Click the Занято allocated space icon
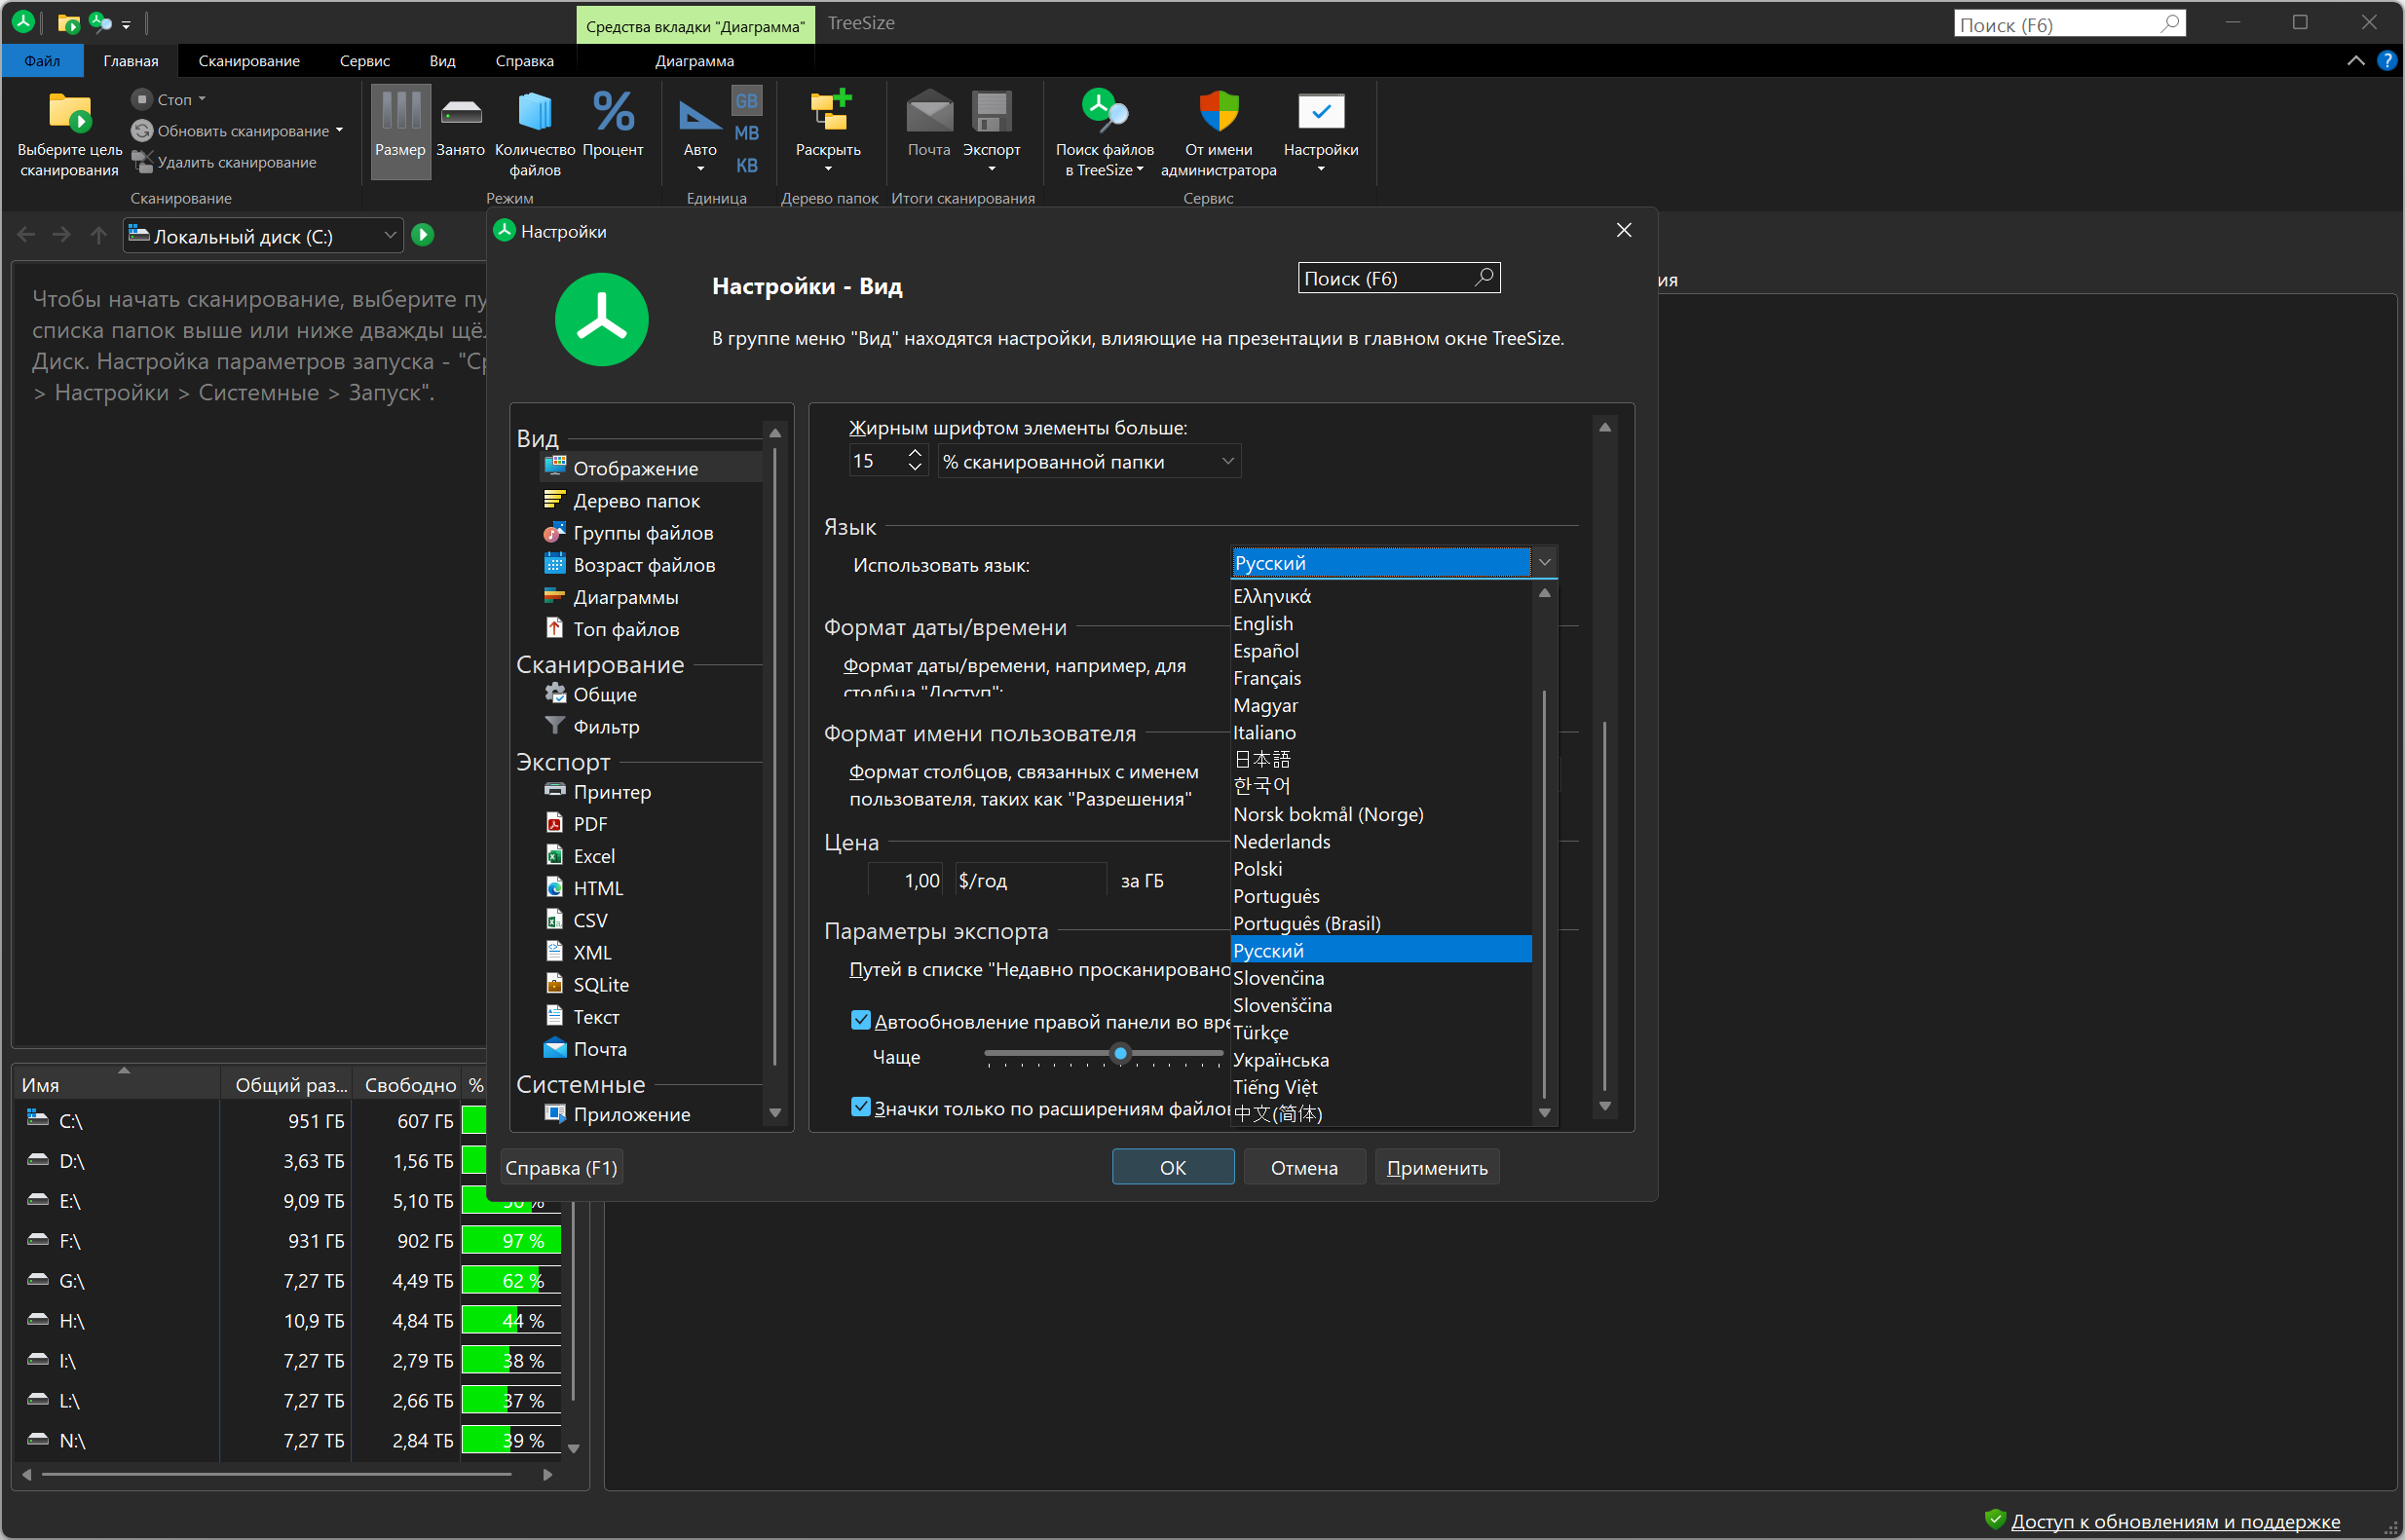 coord(460,113)
